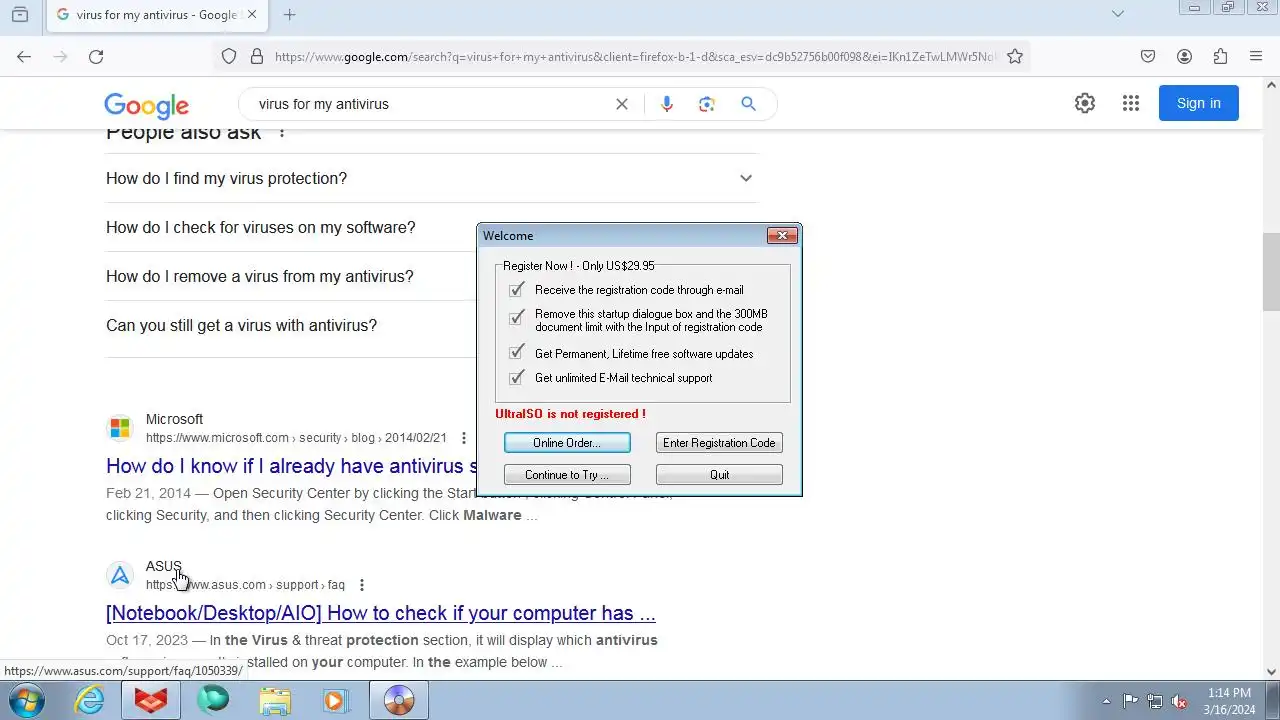
Task: Open the File Explorer taskbar folder icon
Action: tap(275, 700)
